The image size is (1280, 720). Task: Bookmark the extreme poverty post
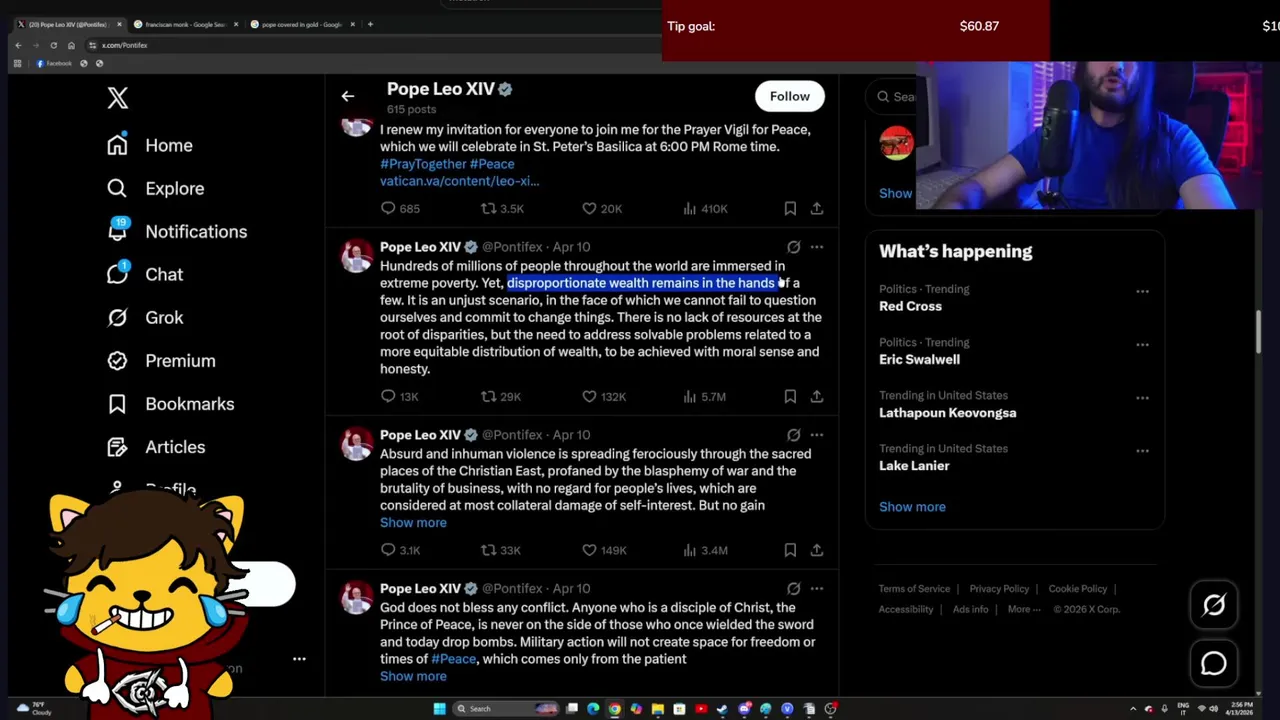click(x=790, y=396)
